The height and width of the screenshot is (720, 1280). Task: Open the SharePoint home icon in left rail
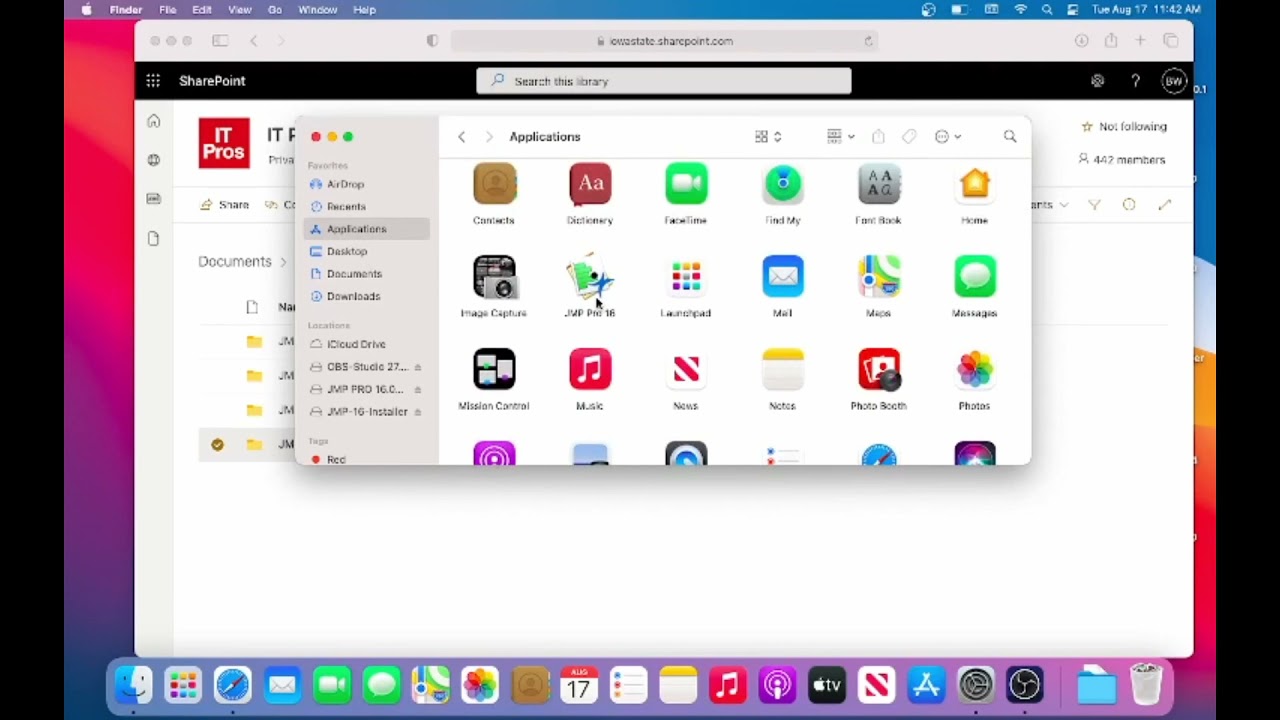tap(153, 122)
